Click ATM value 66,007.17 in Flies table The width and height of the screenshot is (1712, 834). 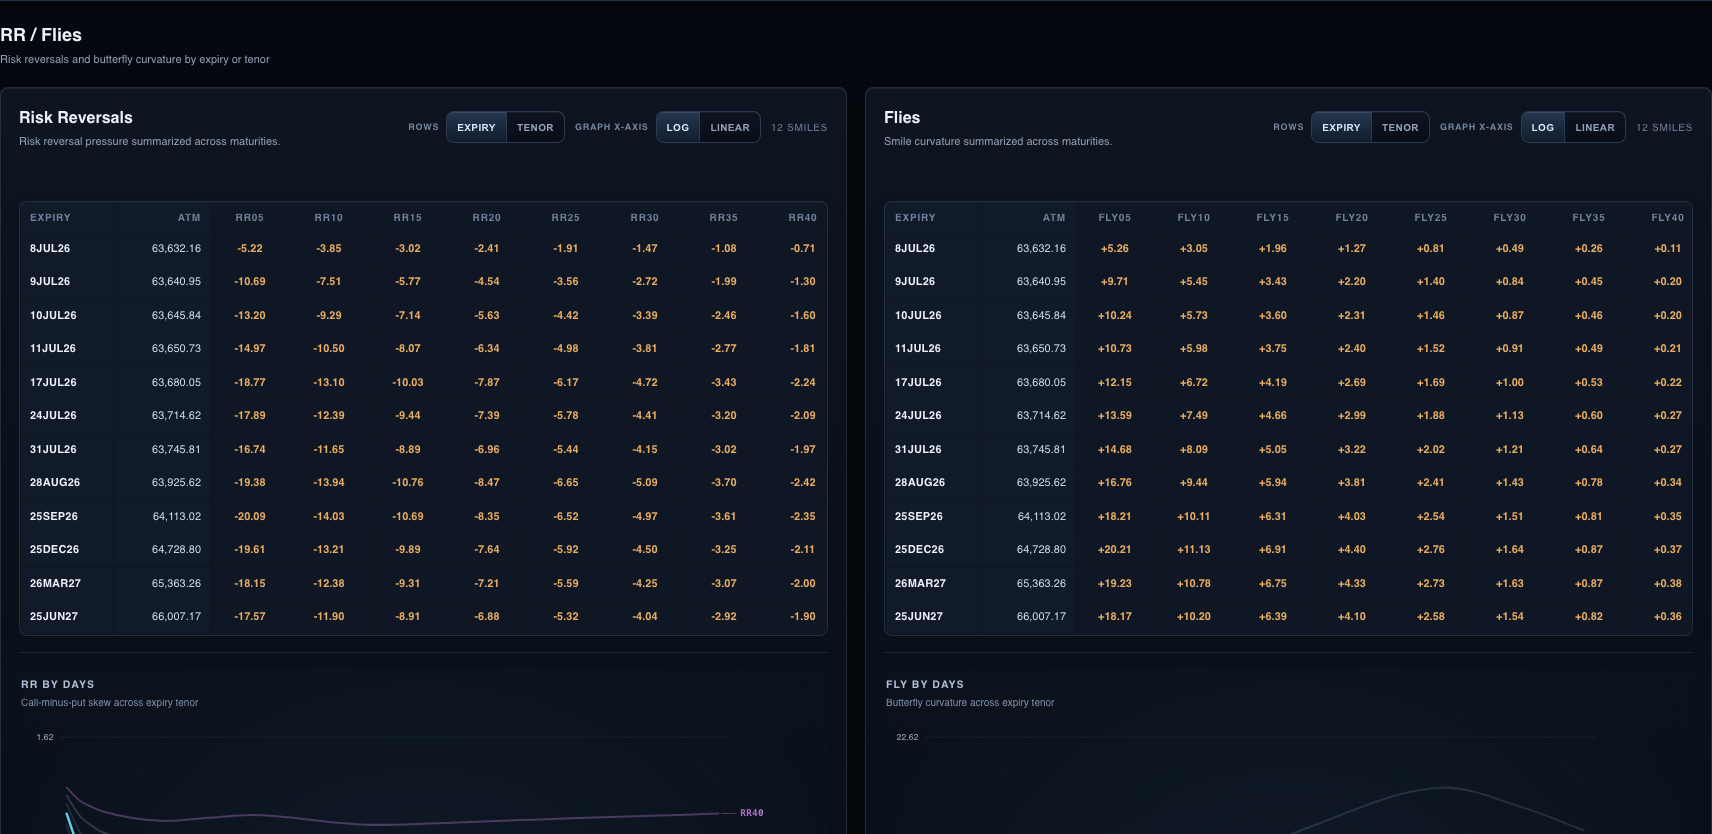click(1041, 616)
